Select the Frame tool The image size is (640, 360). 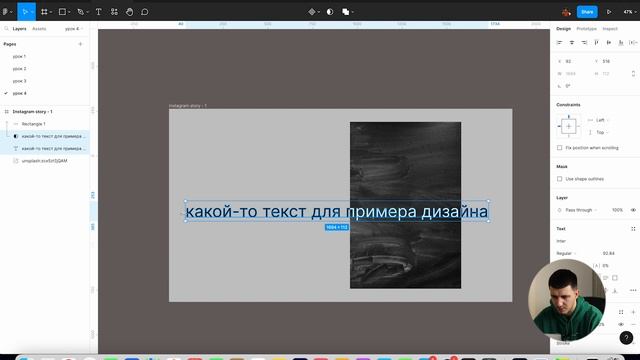(x=44, y=12)
